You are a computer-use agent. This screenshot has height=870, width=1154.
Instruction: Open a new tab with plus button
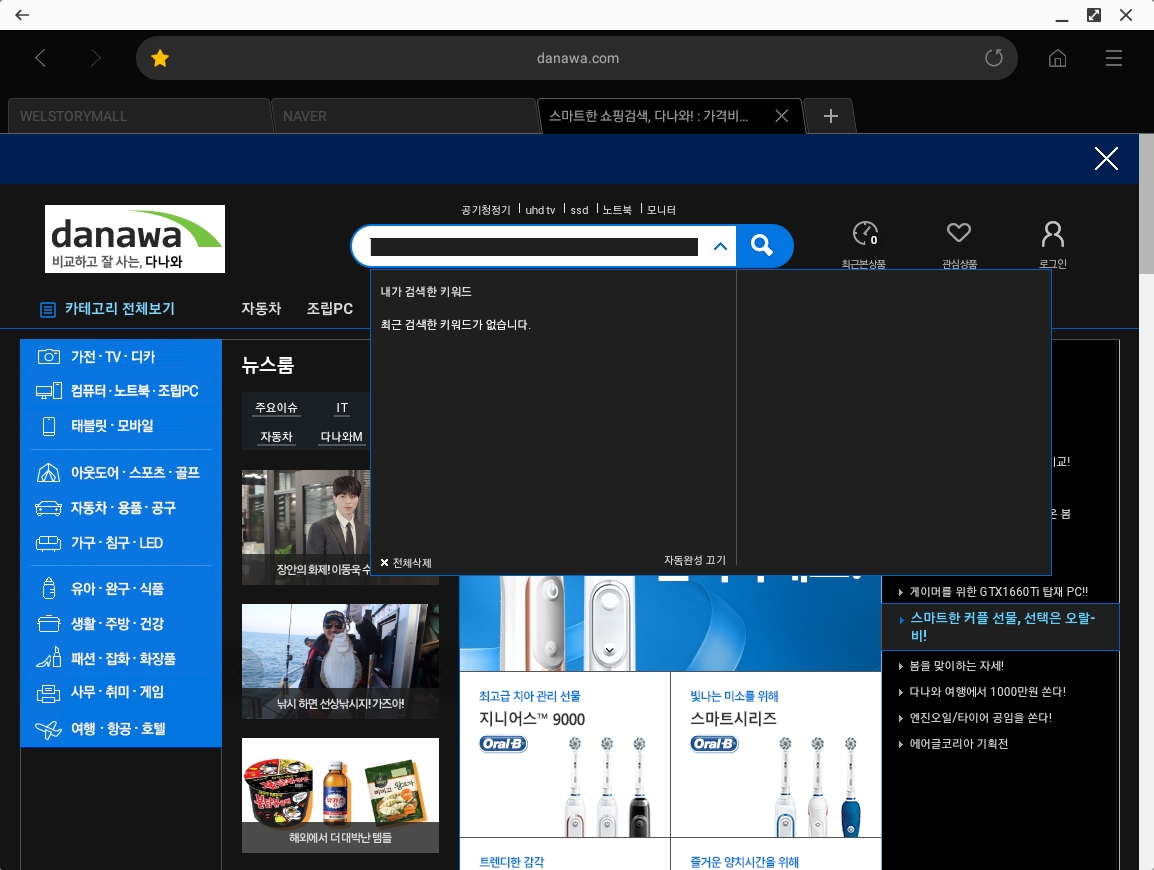tap(830, 116)
